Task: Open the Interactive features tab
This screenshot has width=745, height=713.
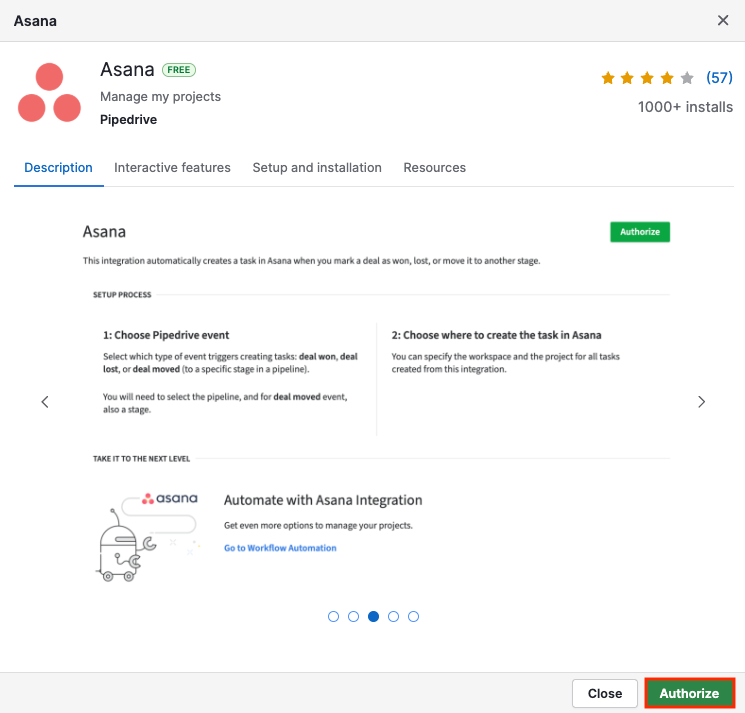Action: click(x=172, y=168)
